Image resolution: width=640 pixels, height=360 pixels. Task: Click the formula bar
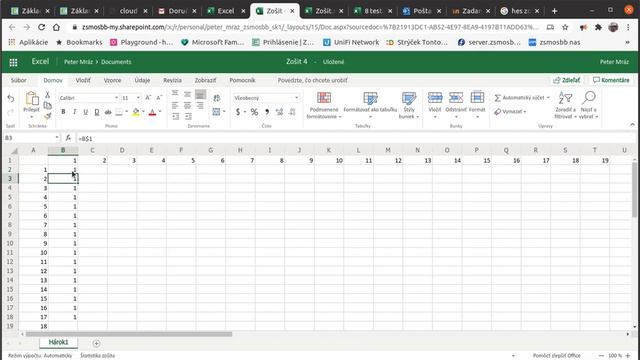355,138
